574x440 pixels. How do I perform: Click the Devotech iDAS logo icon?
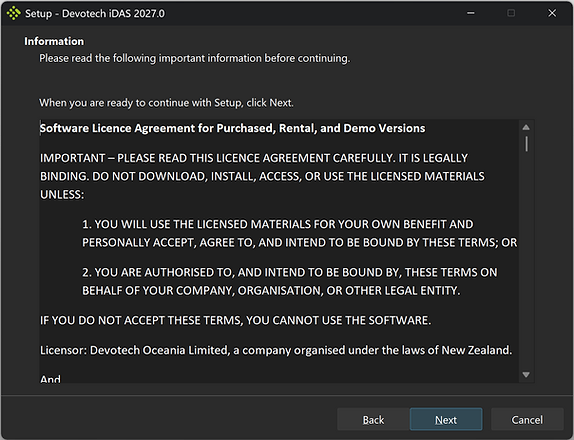point(14,14)
